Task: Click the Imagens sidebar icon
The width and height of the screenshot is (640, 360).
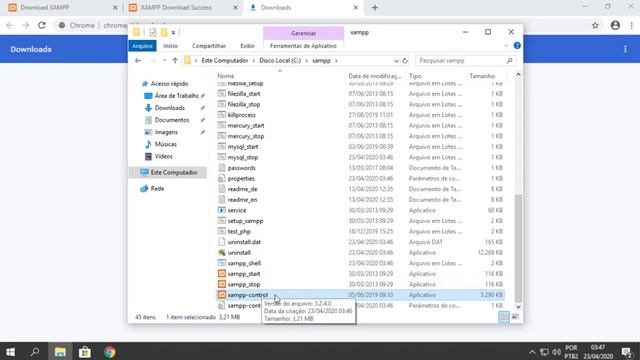Action: tap(148, 132)
